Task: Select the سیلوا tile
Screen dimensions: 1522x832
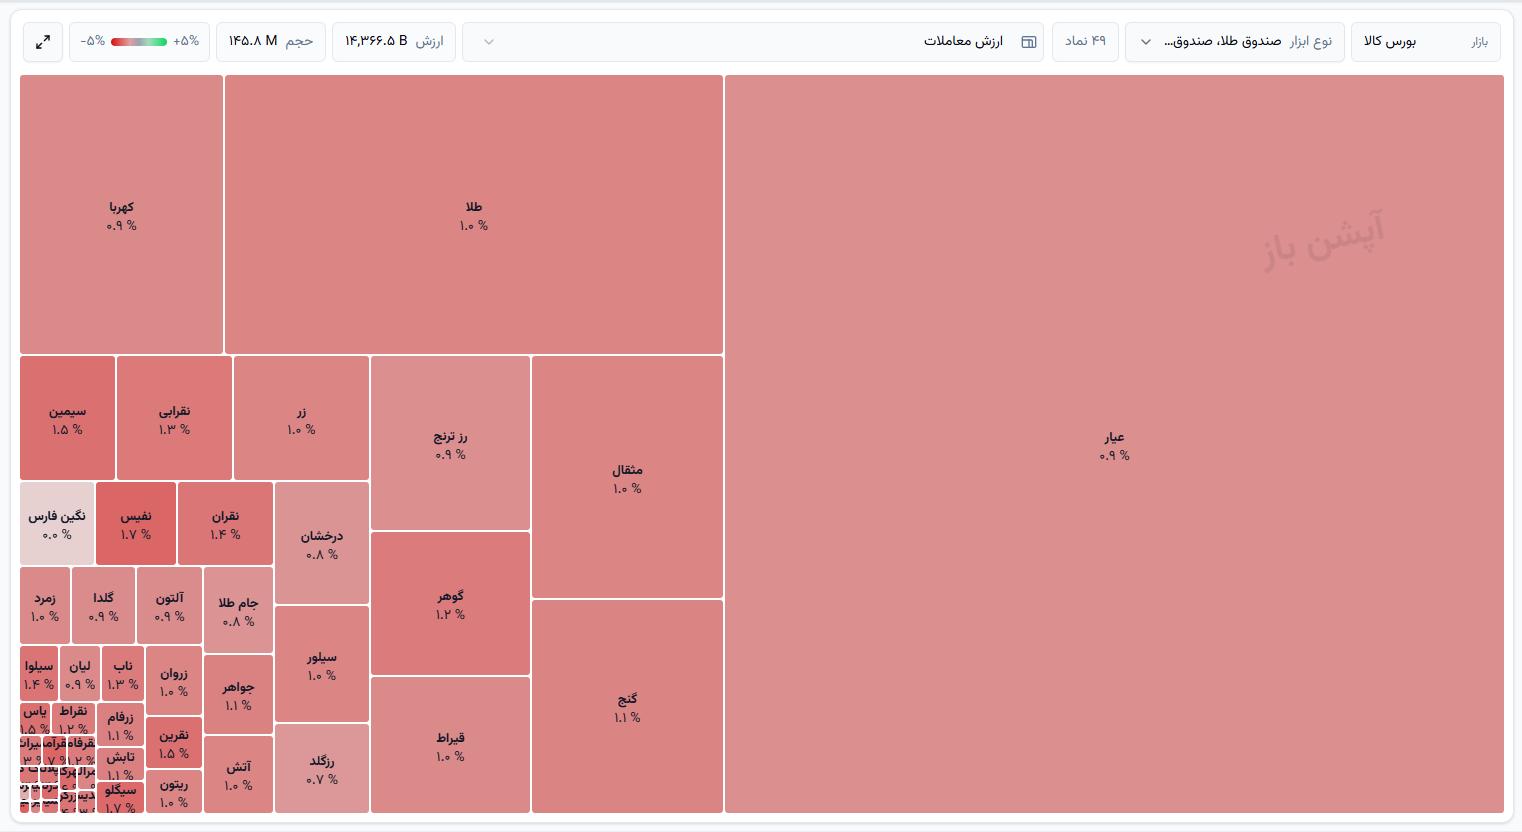Action: 39,673
